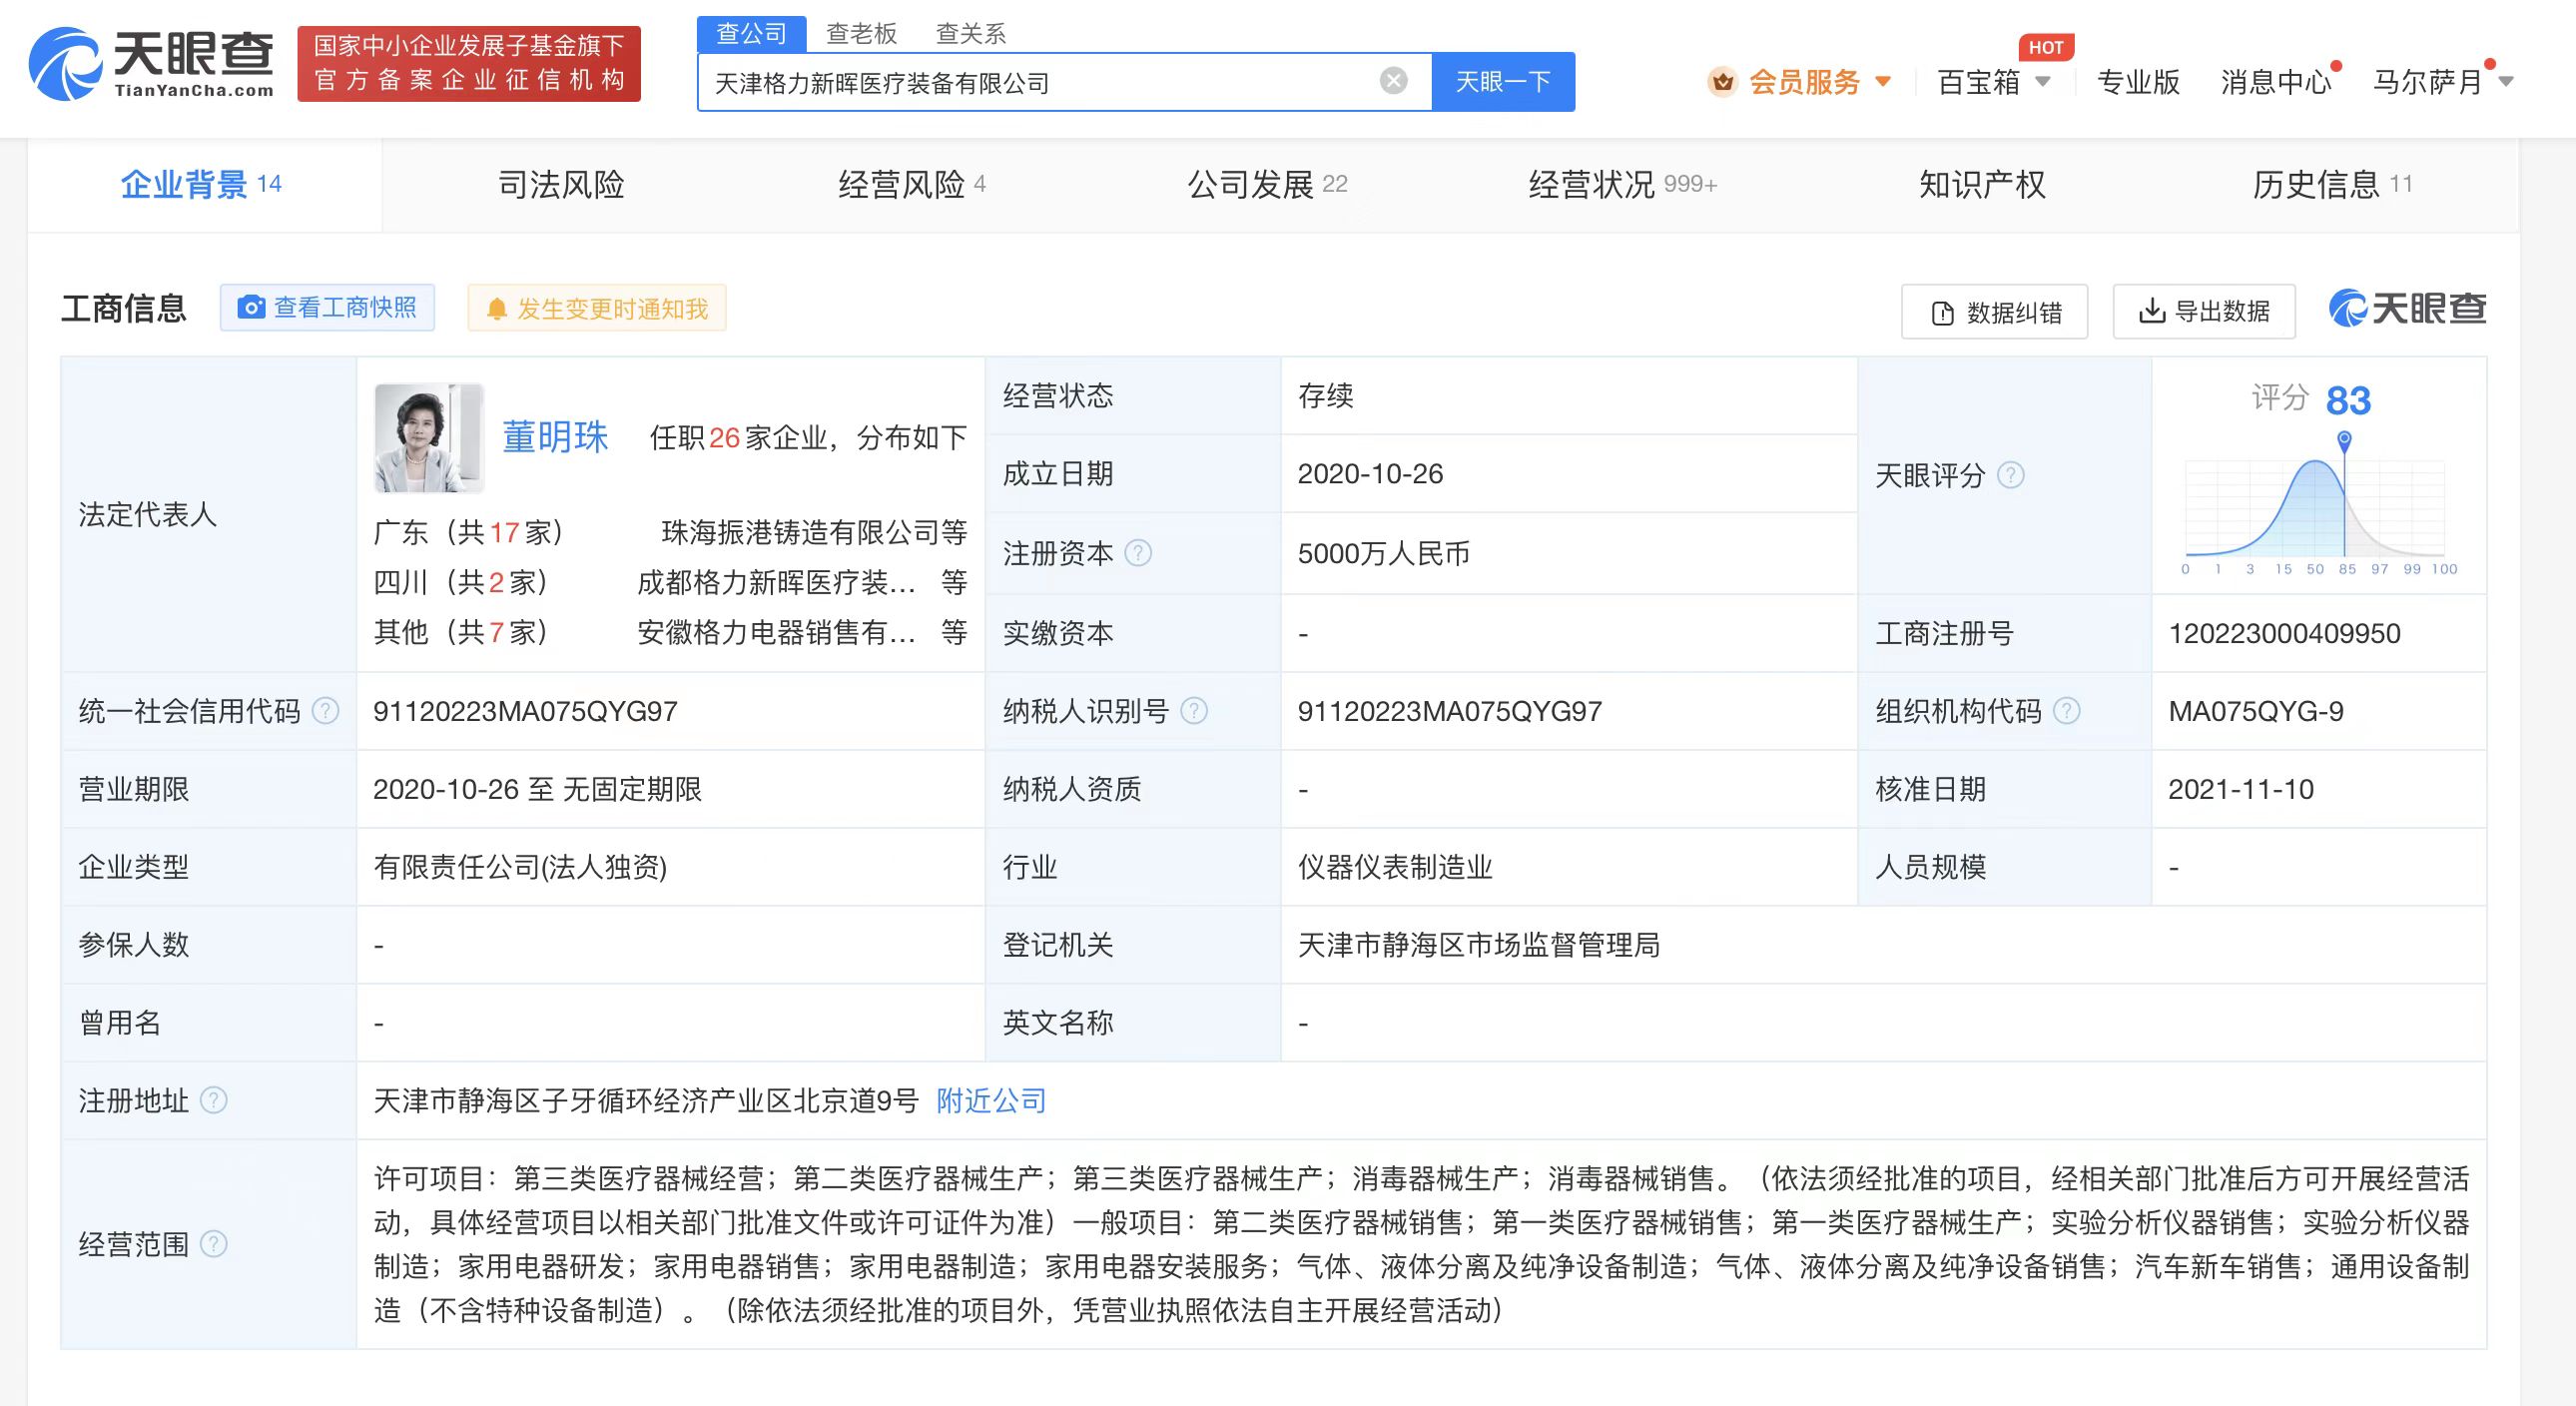The height and width of the screenshot is (1406, 2576).
Task: Click the help icon next to 纳税人识别号
Action: pyautogui.click(x=1194, y=711)
